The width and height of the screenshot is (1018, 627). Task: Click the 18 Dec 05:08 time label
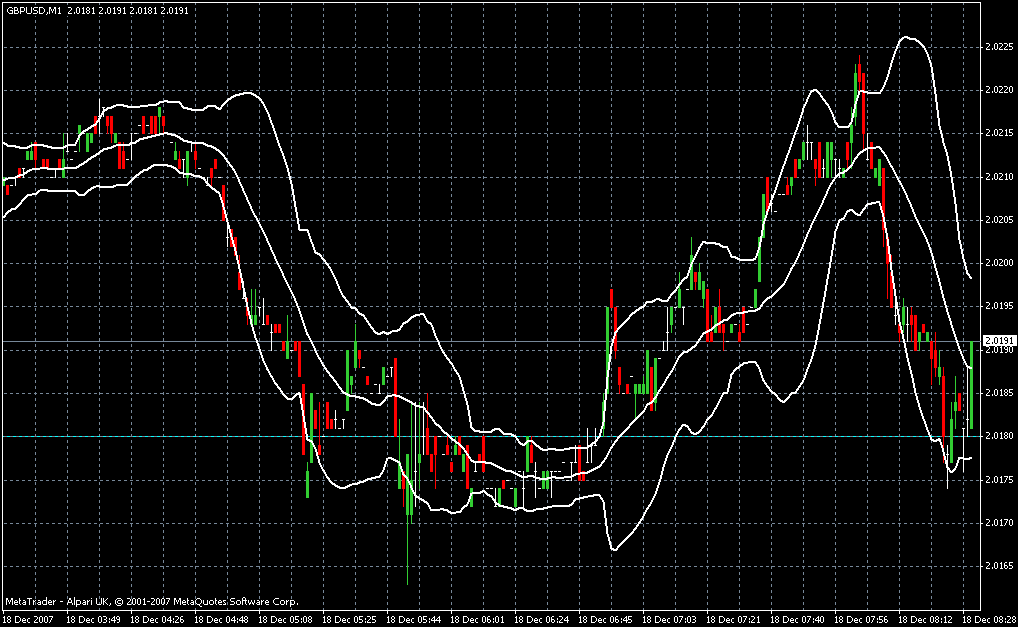(286, 619)
